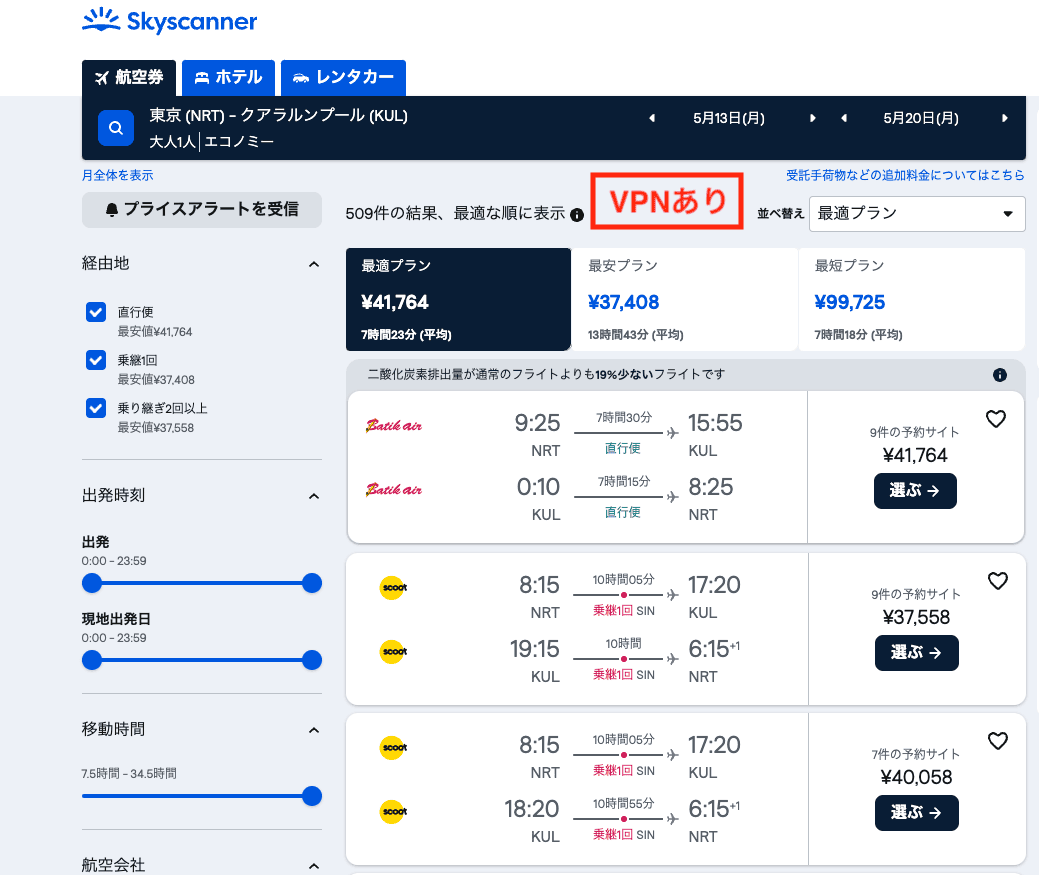
Task: Open the 並べ替え 最適プラン dropdown
Action: pyautogui.click(x=916, y=213)
